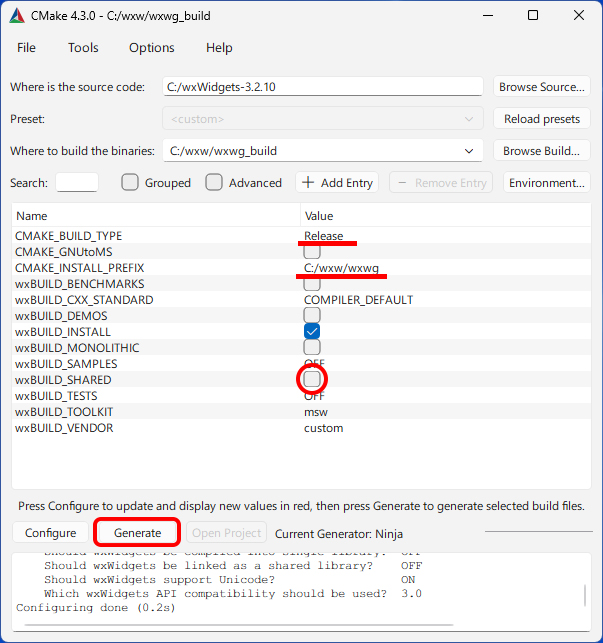Open the File menu
Screen dimensions: 603x643
coord(26,48)
